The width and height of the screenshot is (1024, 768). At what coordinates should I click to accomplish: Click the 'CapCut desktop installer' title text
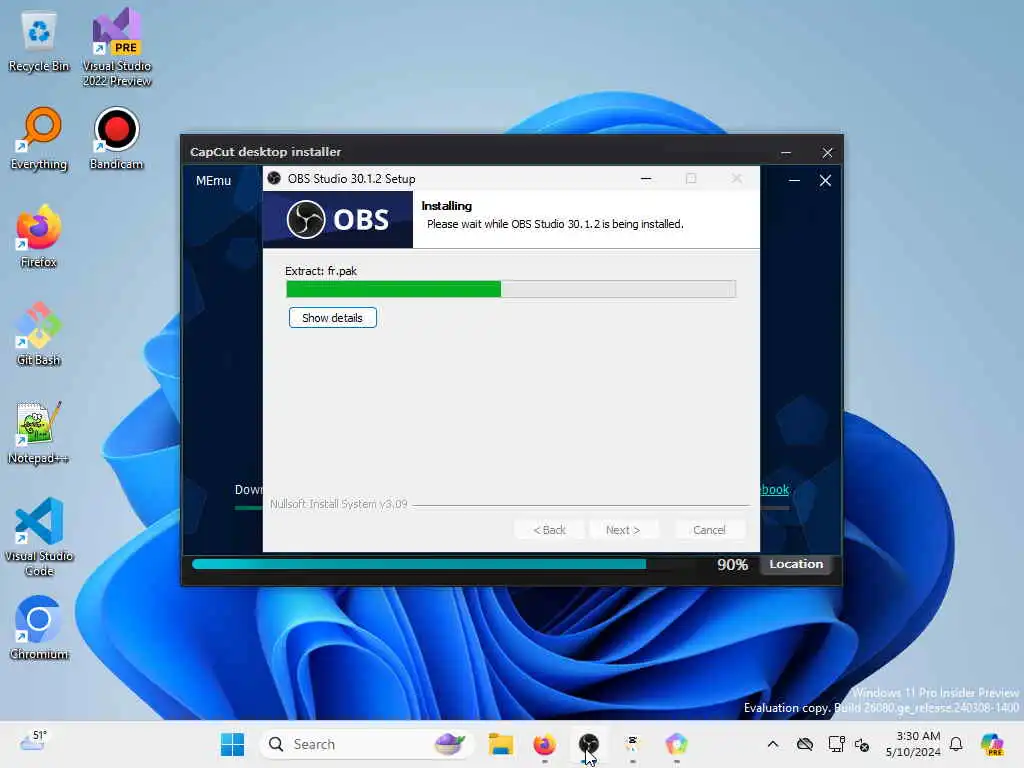pos(265,152)
